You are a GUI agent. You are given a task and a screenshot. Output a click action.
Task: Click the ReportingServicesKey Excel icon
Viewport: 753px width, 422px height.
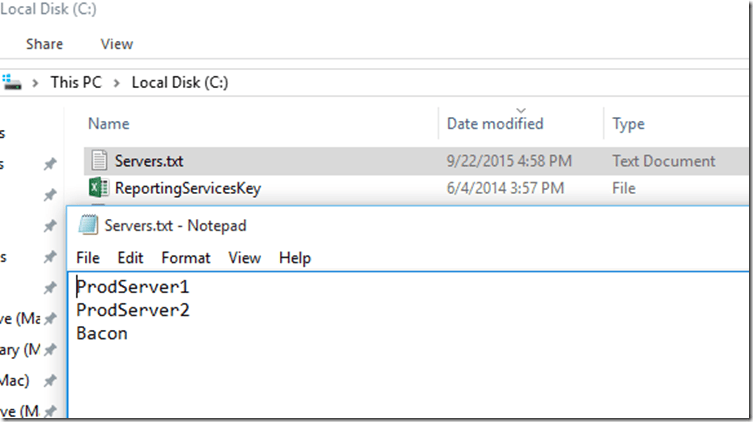click(98, 187)
